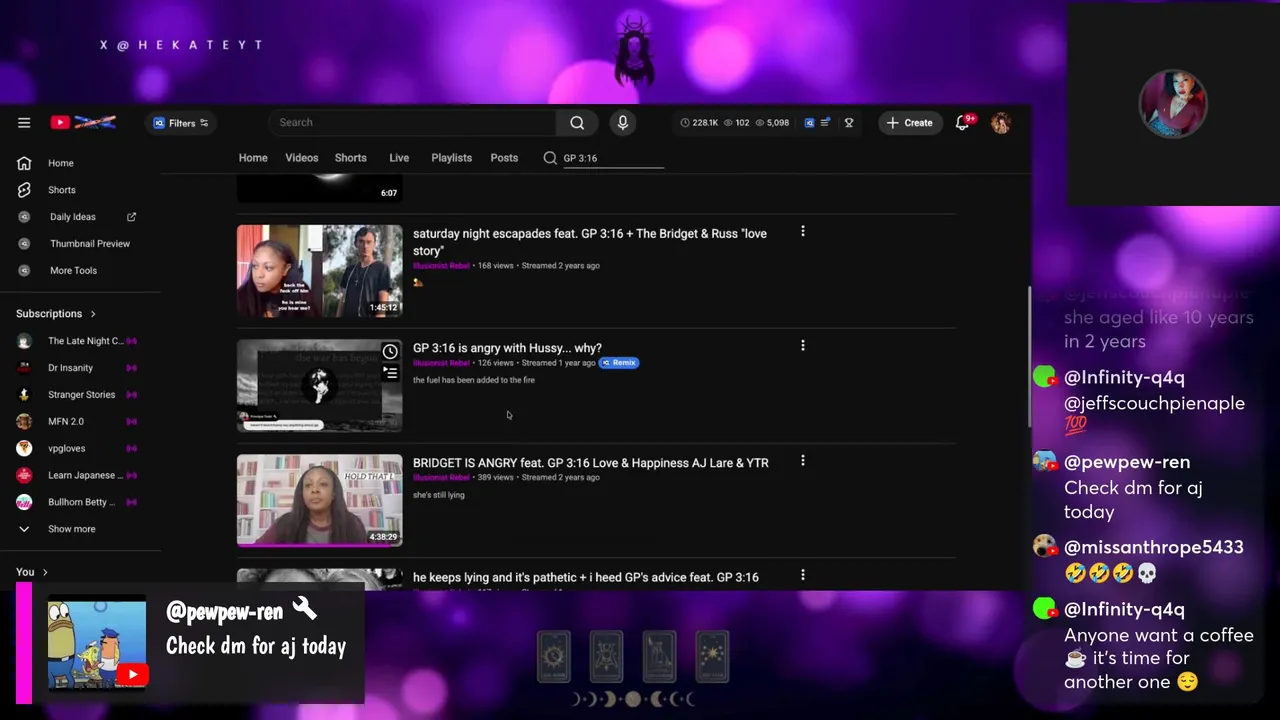Click title 'GP 3:16 is angry with Hussy... why?'
The width and height of the screenshot is (1280, 720).
click(x=507, y=348)
